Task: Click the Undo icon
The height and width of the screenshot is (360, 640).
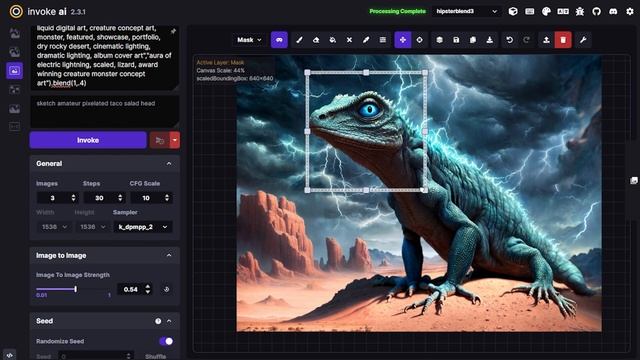Action: [510, 40]
